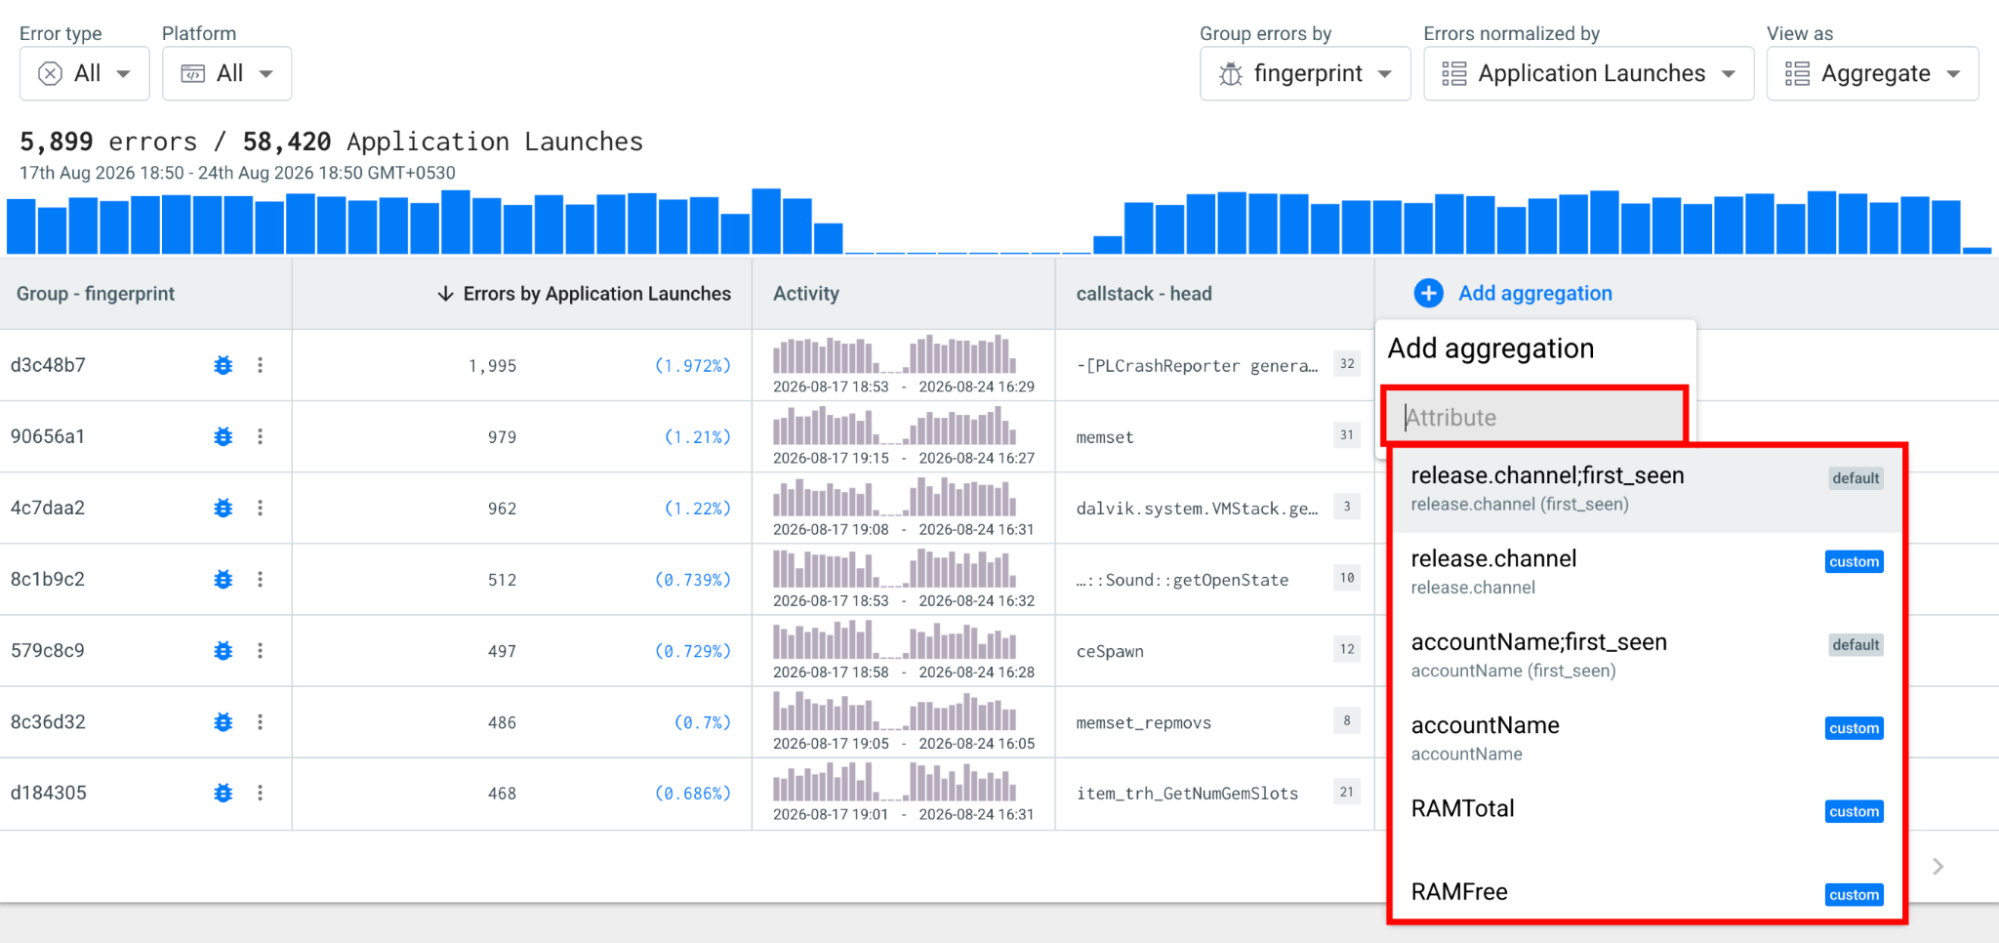Screen dimensions: 1999x943
Task: Click fingerprint d3c48b7
Action: point(48,365)
